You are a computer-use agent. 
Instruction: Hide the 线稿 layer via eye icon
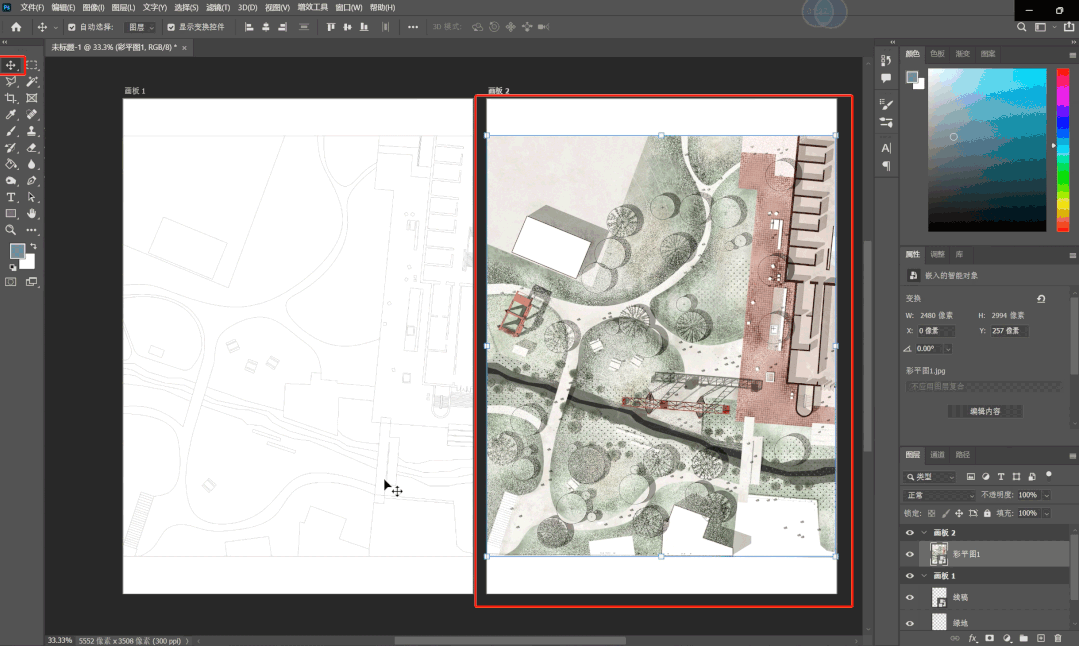(x=909, y=597)
